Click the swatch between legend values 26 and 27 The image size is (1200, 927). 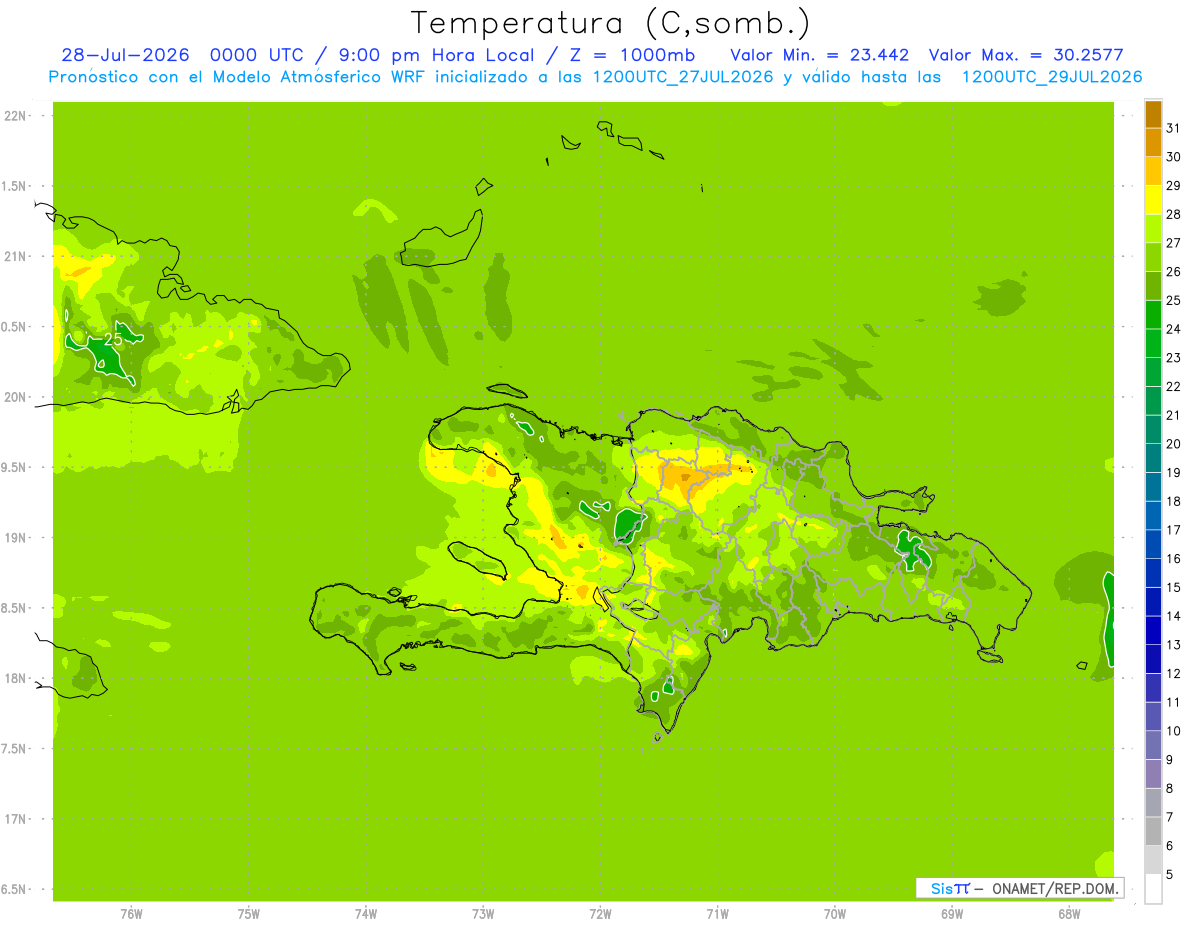click(1153, 257)
